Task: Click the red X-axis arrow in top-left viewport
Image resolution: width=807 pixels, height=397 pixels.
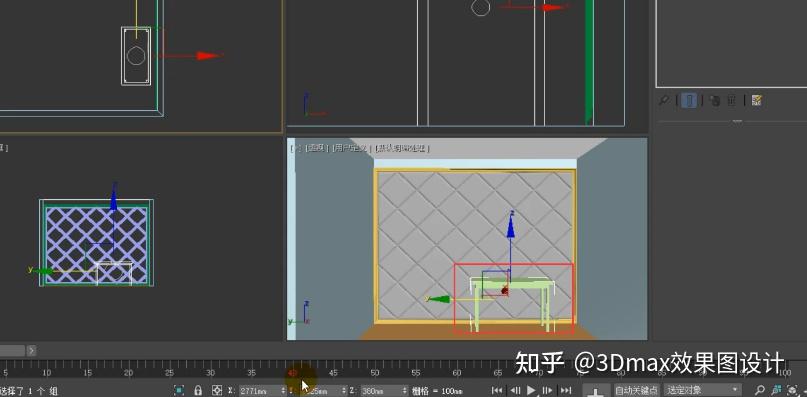Action: click(x=209, y=56)
